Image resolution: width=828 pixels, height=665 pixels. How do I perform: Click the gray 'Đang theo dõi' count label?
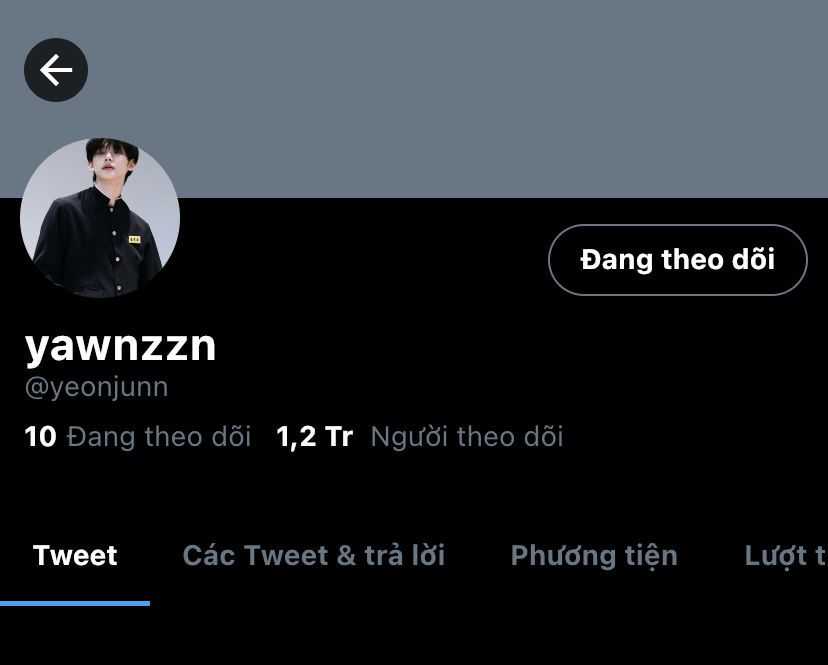(158, 437)
